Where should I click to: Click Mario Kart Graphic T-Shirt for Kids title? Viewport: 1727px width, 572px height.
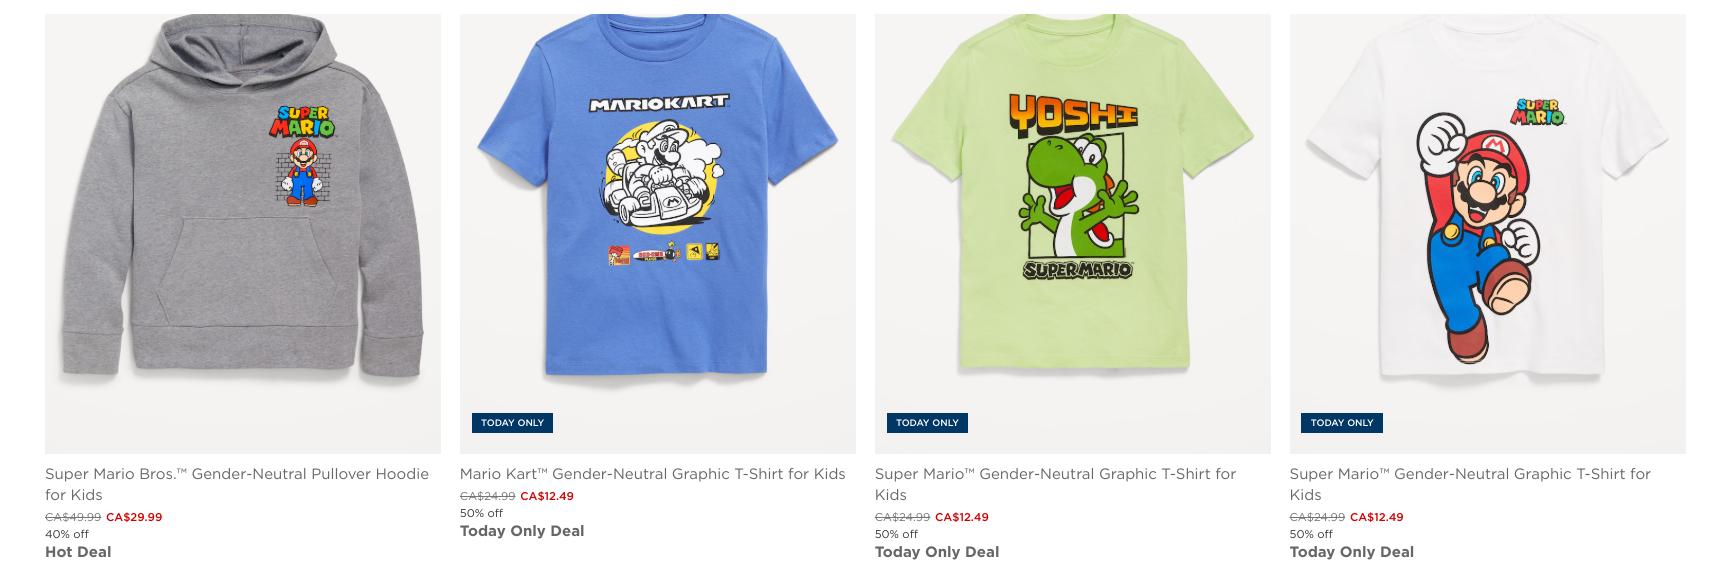coord(653,474)
